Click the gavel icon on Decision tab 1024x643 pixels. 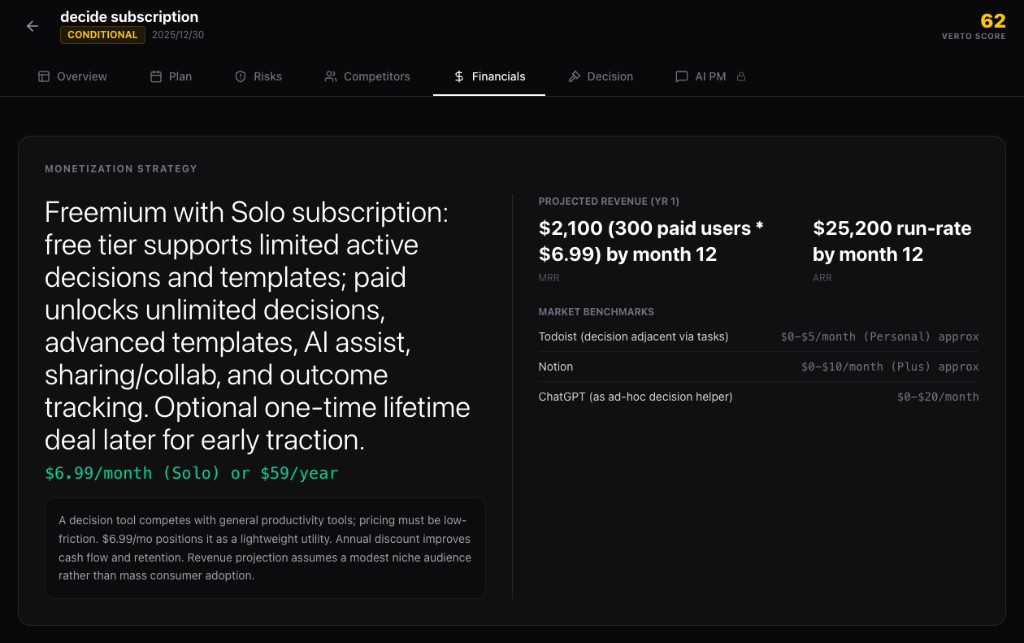pos(574,76)
